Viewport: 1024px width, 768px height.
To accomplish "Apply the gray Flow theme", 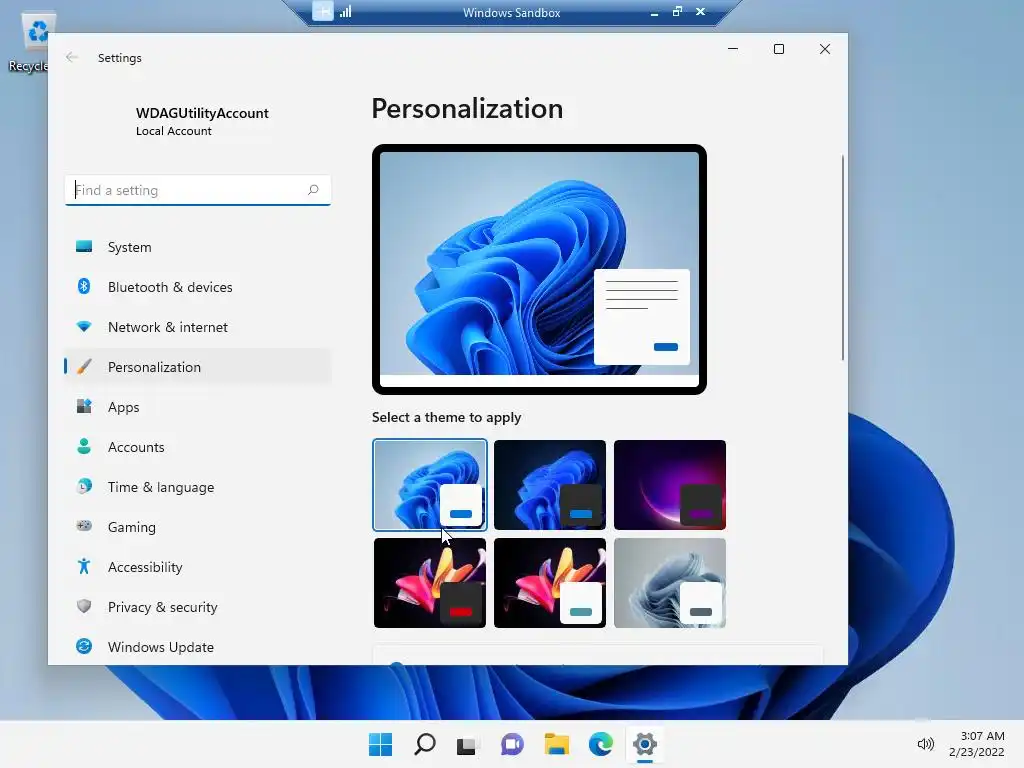I will 670,583.
